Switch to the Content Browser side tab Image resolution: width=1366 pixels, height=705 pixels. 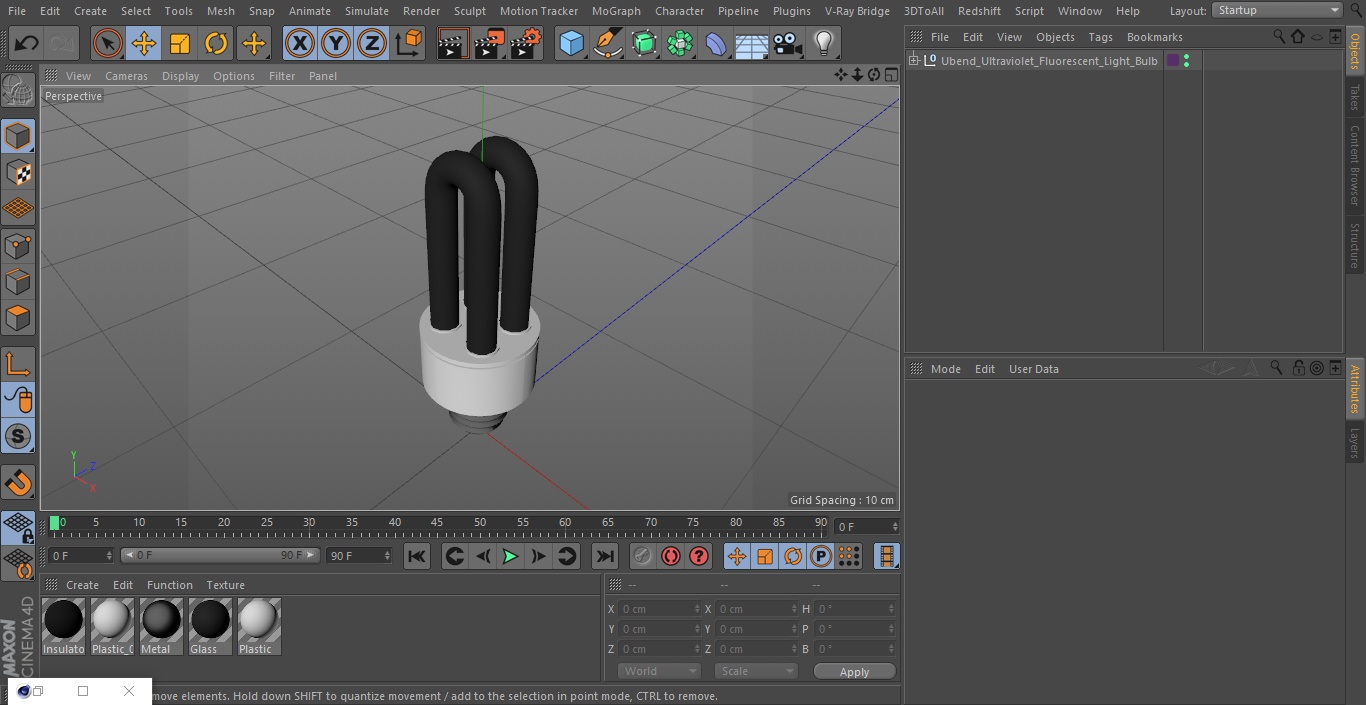tap(1355, 164)
